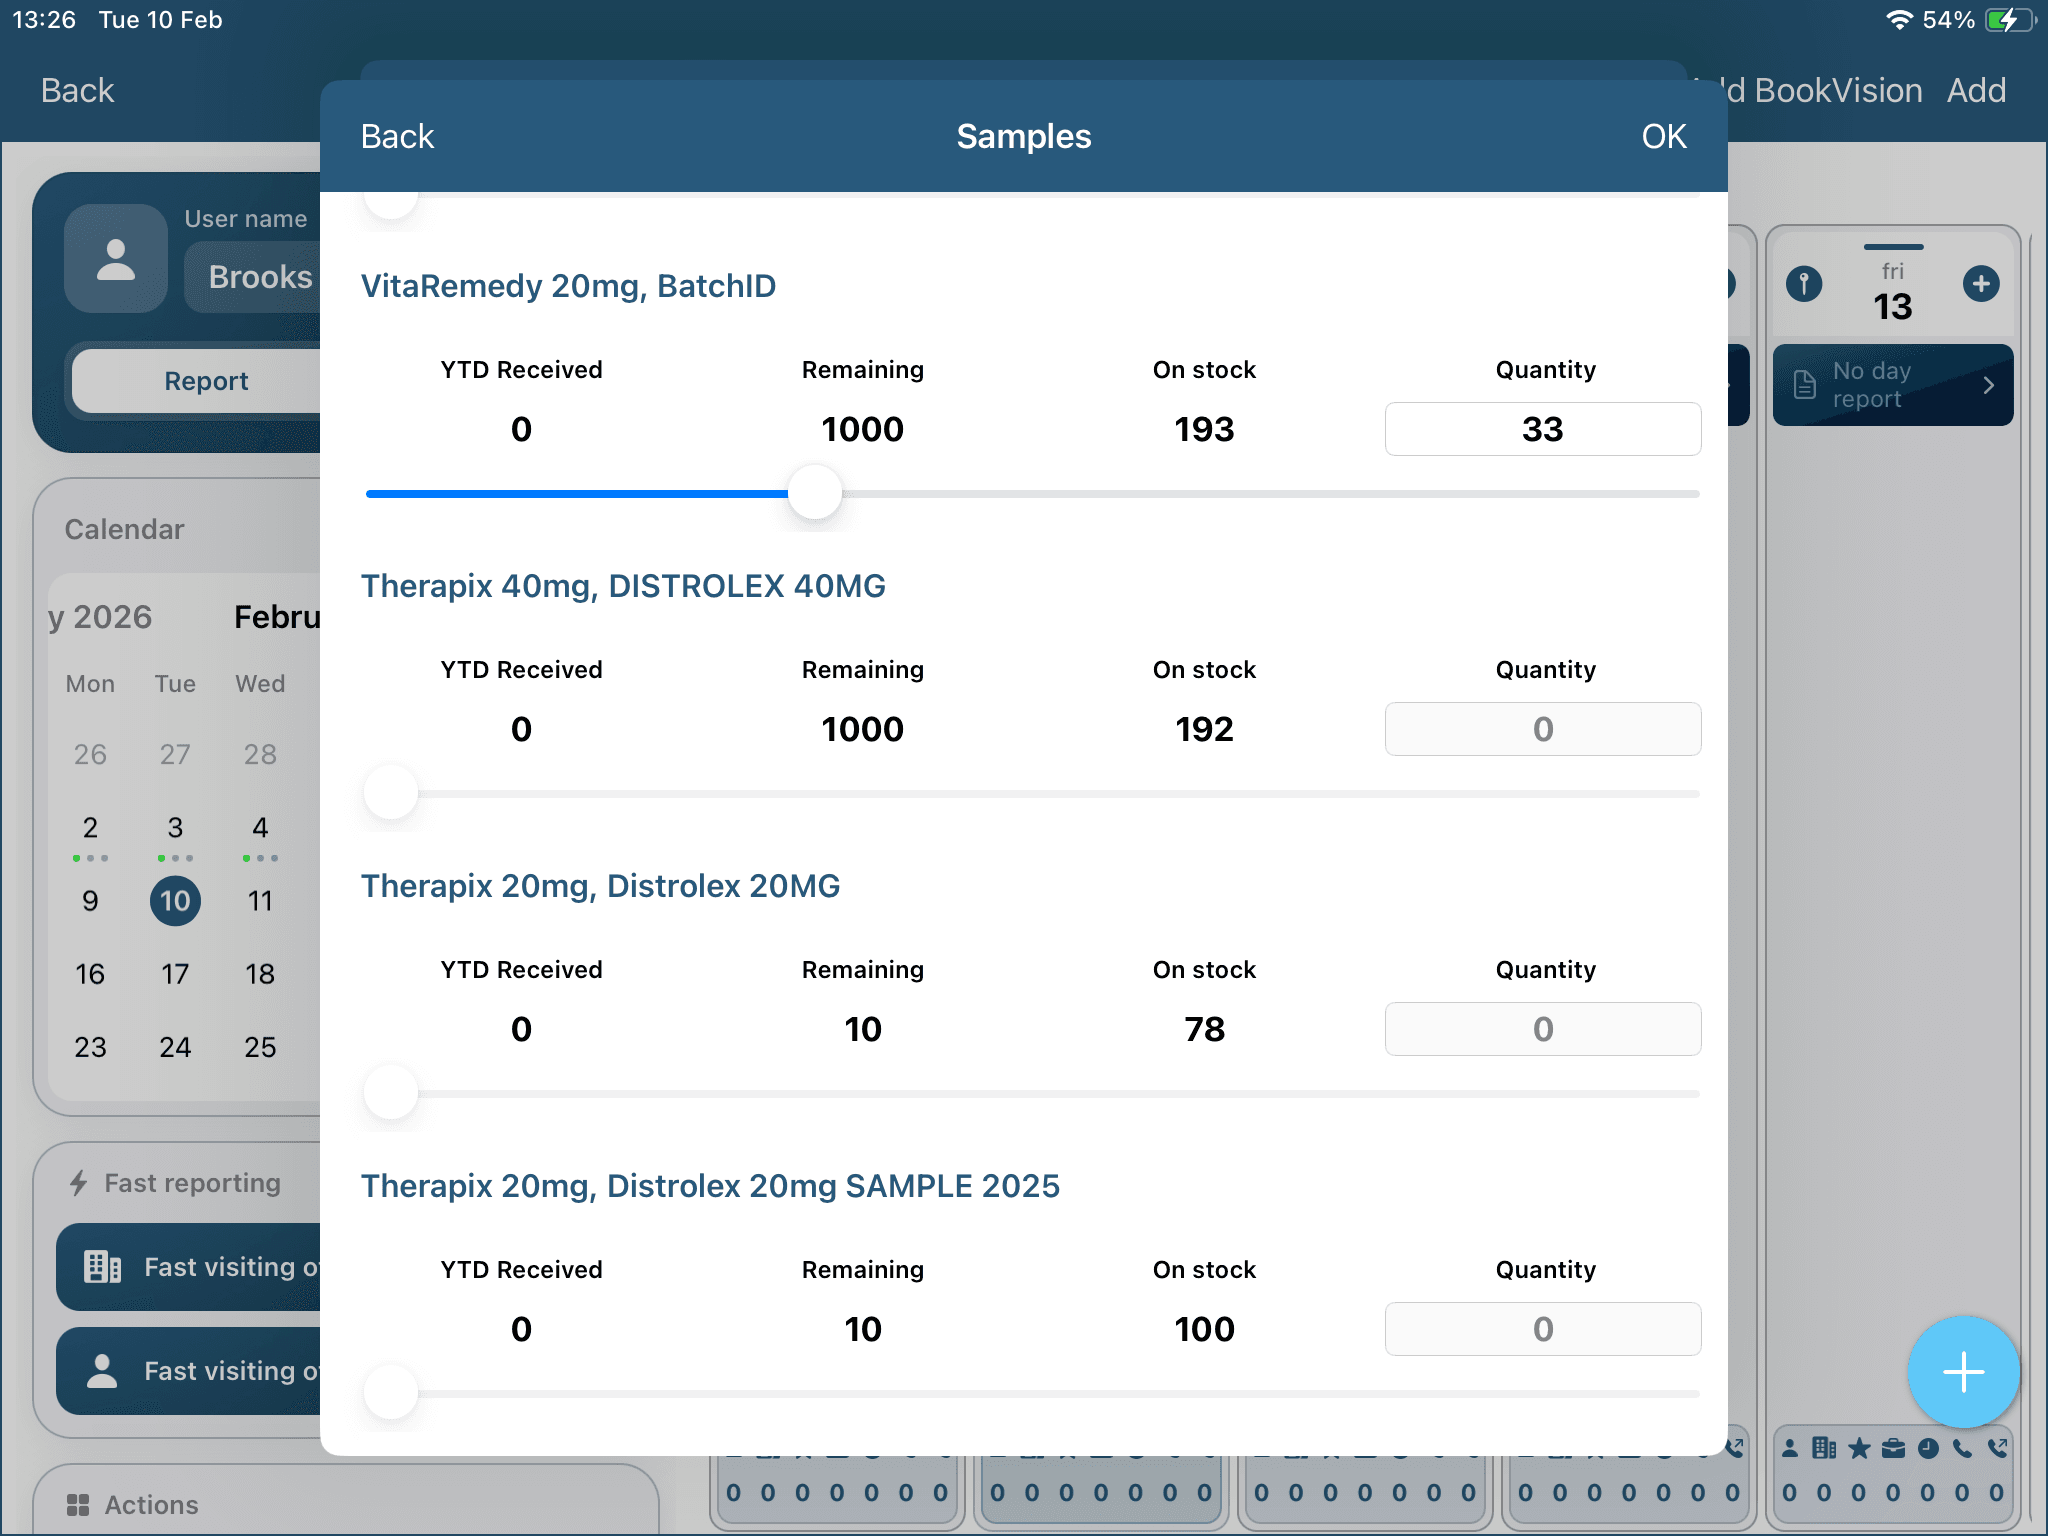This screenshot has height=1536, width=2048.
Task: Click the VitaRemedy Quantity field showing 33
Action: click(1542, 429)
